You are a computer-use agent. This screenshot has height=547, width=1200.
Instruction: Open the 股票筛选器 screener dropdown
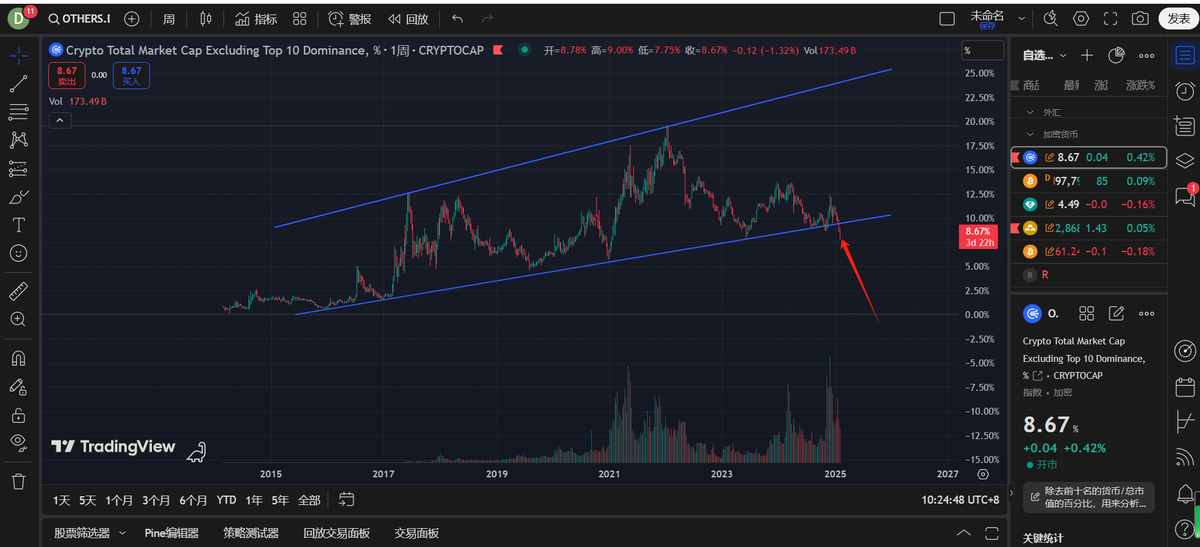90,533
